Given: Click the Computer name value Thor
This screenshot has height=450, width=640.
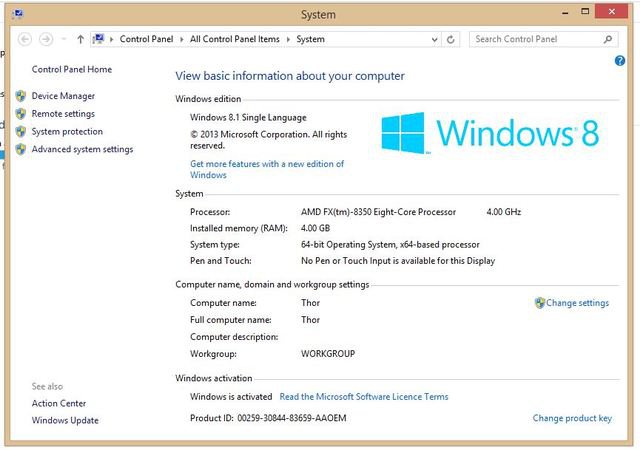Looking at the screenshot, I should pos(311,303).
